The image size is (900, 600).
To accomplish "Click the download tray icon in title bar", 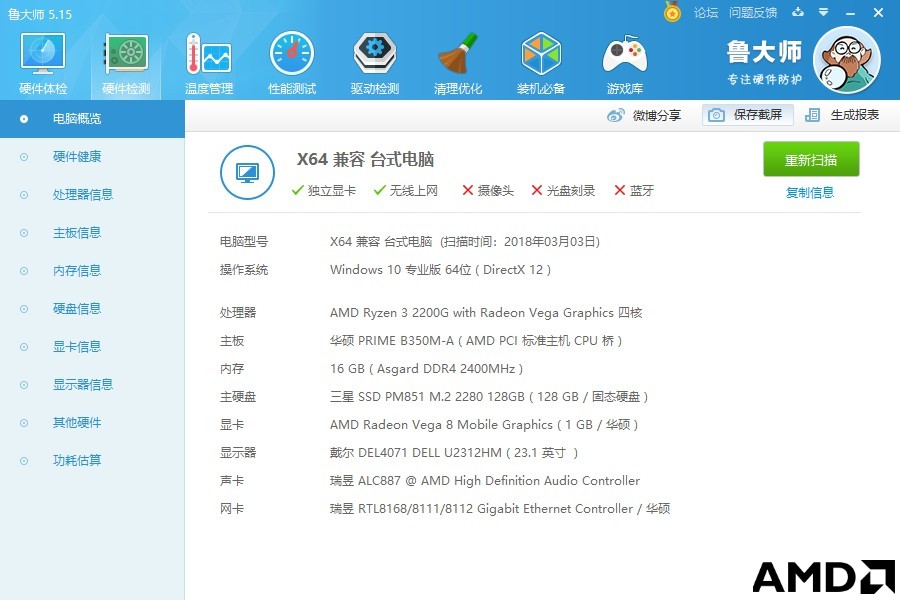I will 798,12.
